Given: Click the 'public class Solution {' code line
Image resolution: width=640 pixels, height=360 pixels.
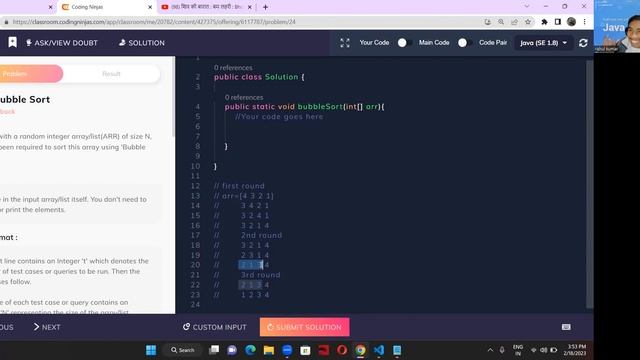Looking at the screenshot, I should (x=259, y=77).
